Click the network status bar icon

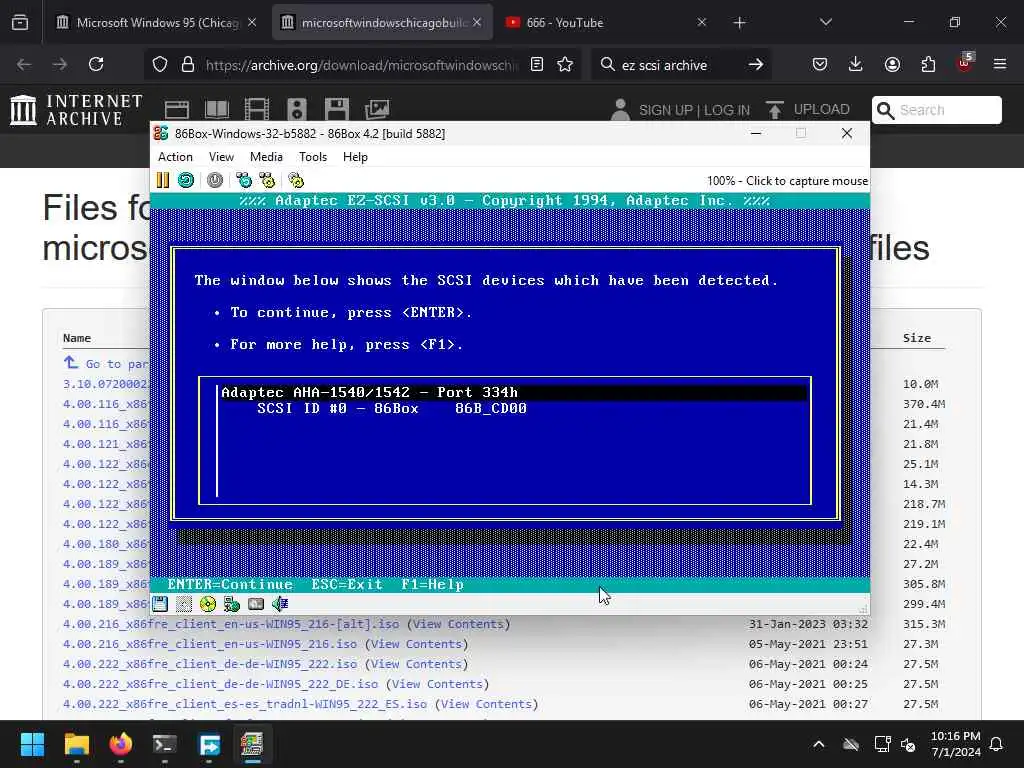coord(232,604)
